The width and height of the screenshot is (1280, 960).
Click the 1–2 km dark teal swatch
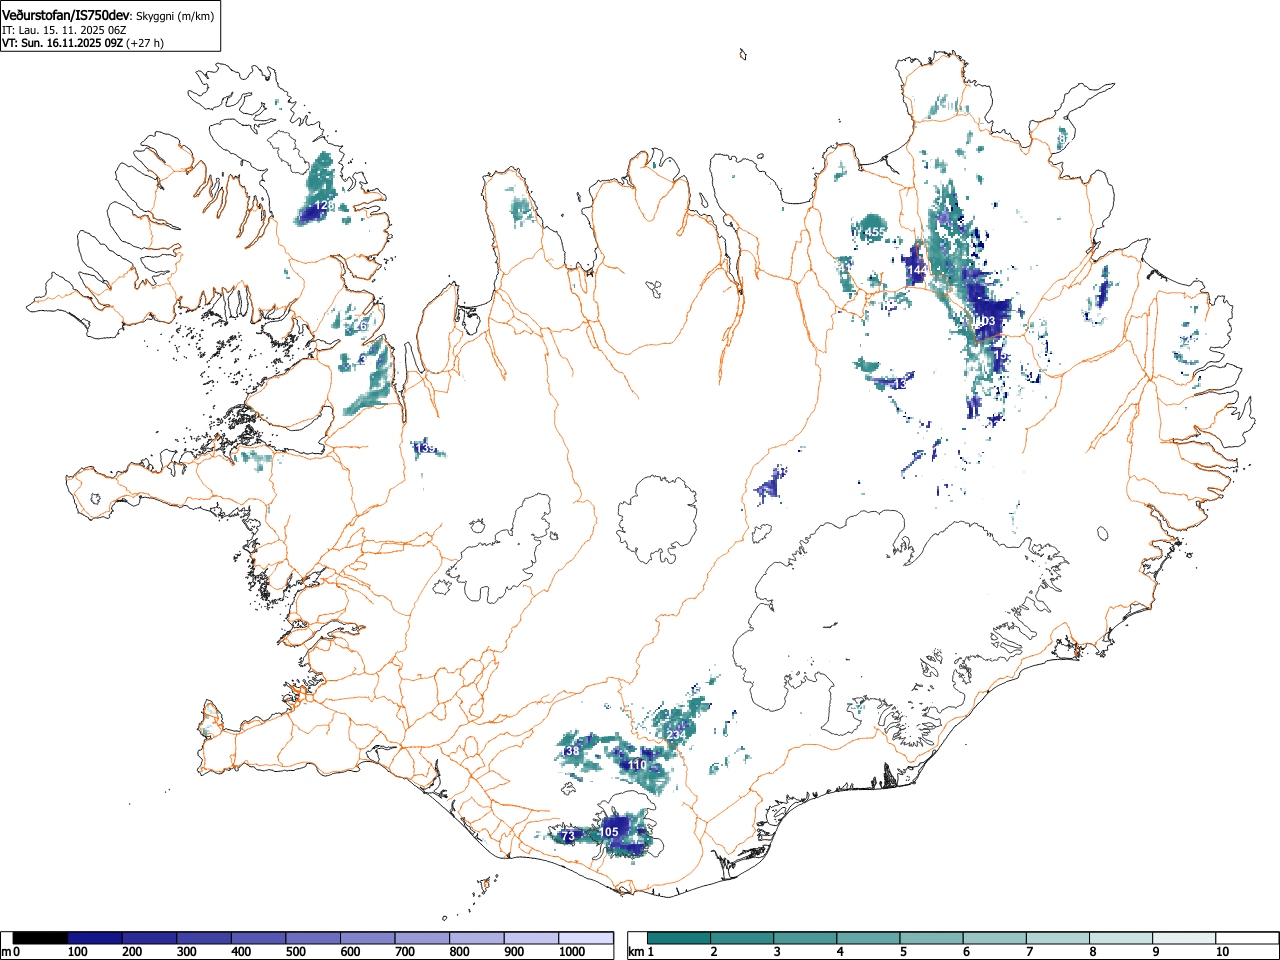(x=679, y=938)
